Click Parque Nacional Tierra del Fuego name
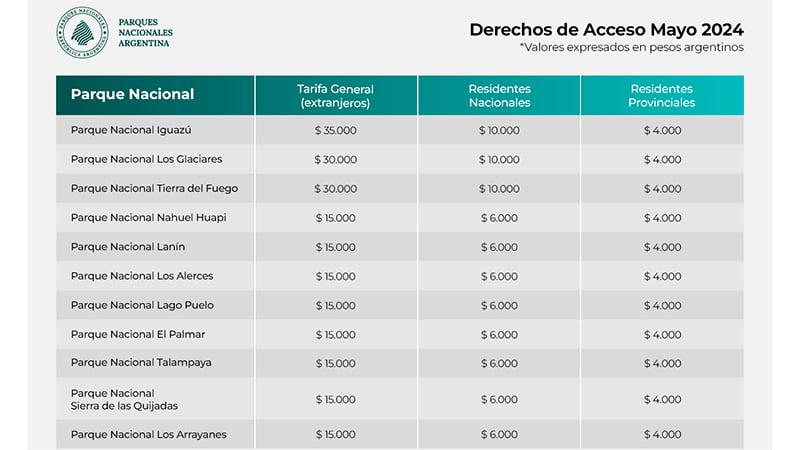This screenshot has width=800, height=450. (154, 188)
